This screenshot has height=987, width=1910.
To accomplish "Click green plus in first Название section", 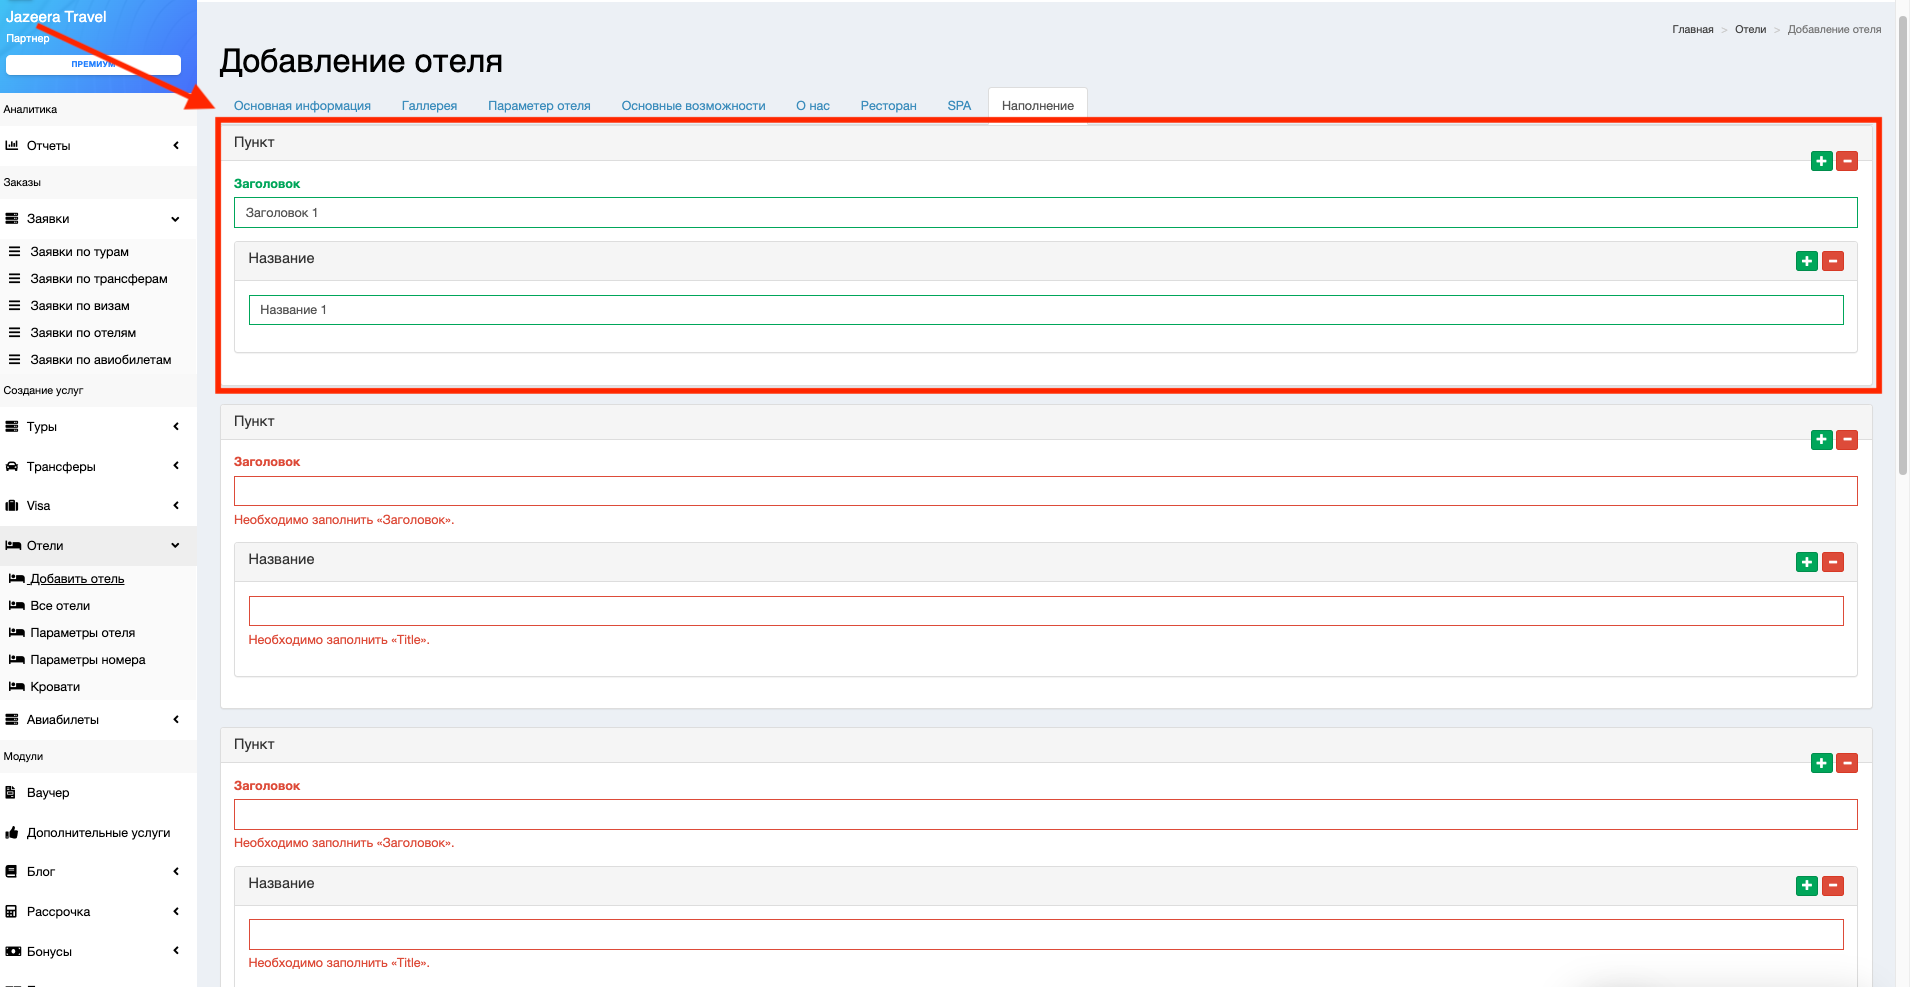I will [1806, 261].
